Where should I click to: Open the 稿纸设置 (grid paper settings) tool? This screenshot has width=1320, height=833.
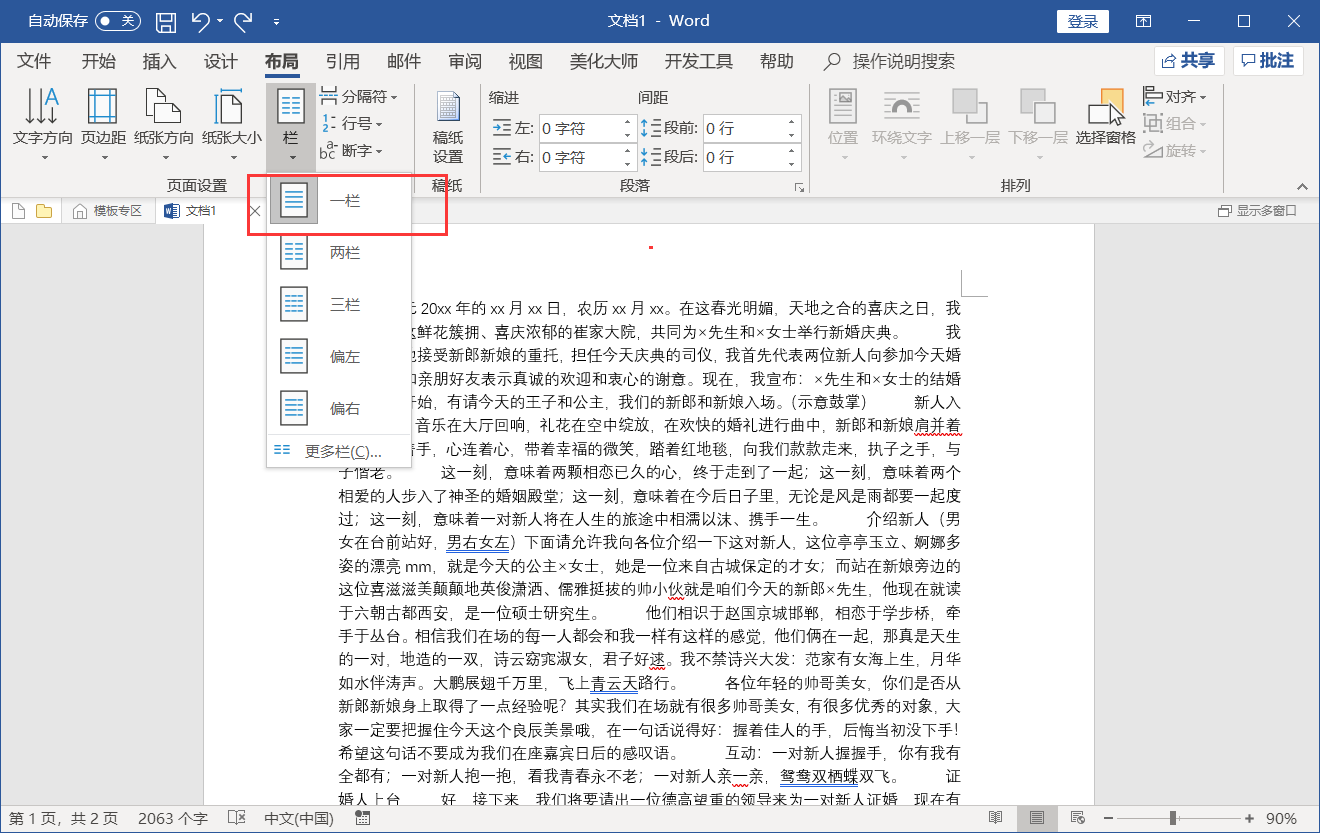(446, 122)
